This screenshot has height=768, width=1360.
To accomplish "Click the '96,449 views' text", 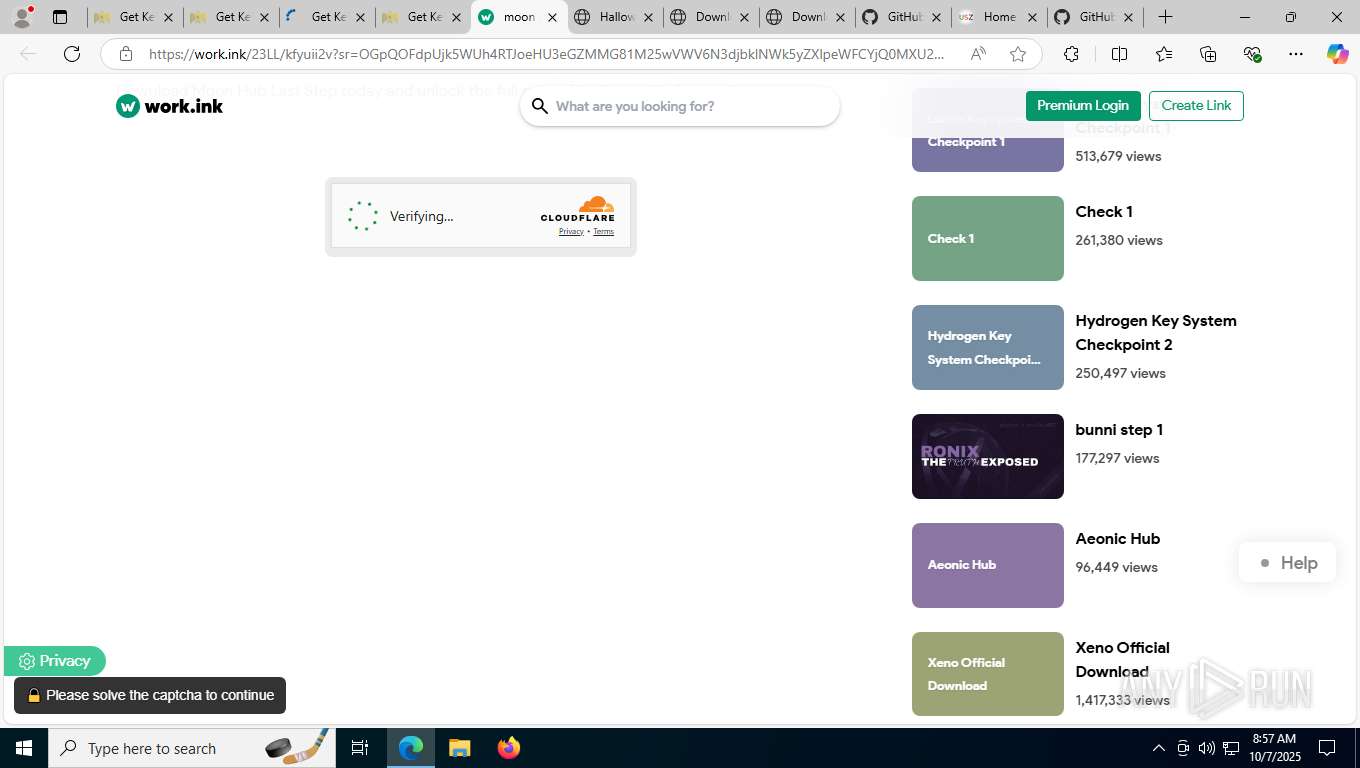I will pyautogui.click(x=1116, y=567).
